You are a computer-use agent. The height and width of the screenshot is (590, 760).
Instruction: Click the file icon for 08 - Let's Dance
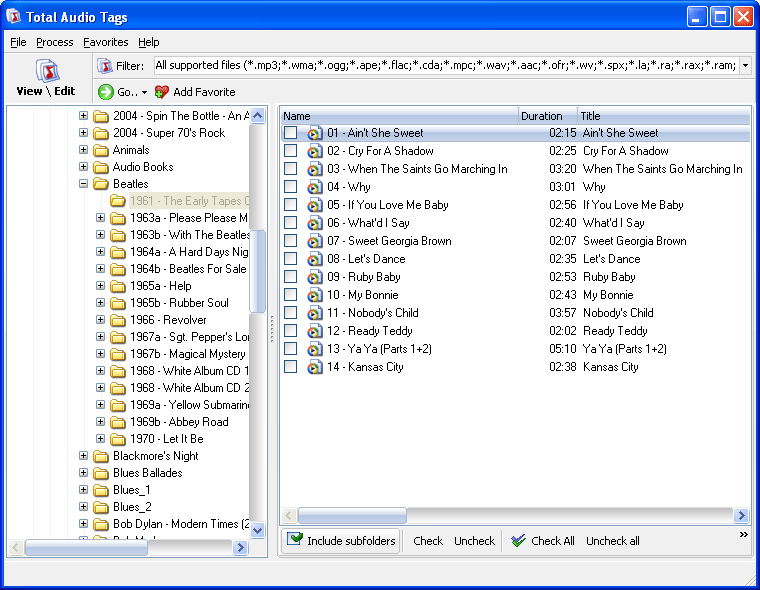click(314, 259)
